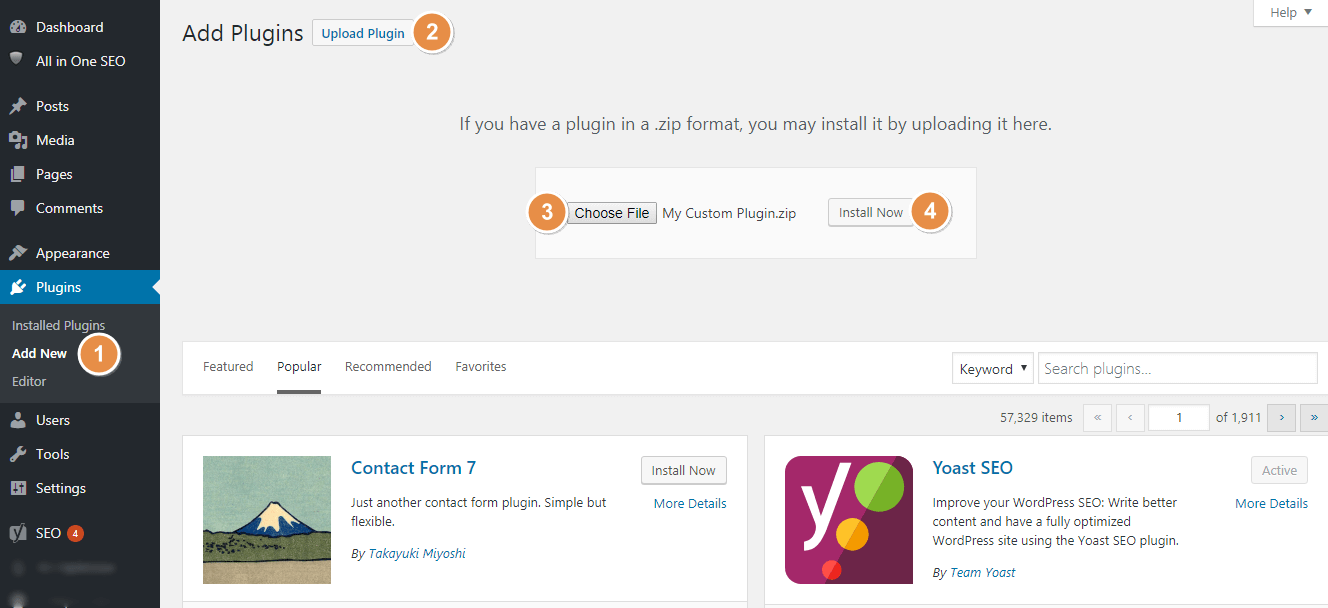Image resolution: width=1328 pixels, height=608 pixels.
Task: Click the Comments speech bubble icon
Action: pos(17,208)
